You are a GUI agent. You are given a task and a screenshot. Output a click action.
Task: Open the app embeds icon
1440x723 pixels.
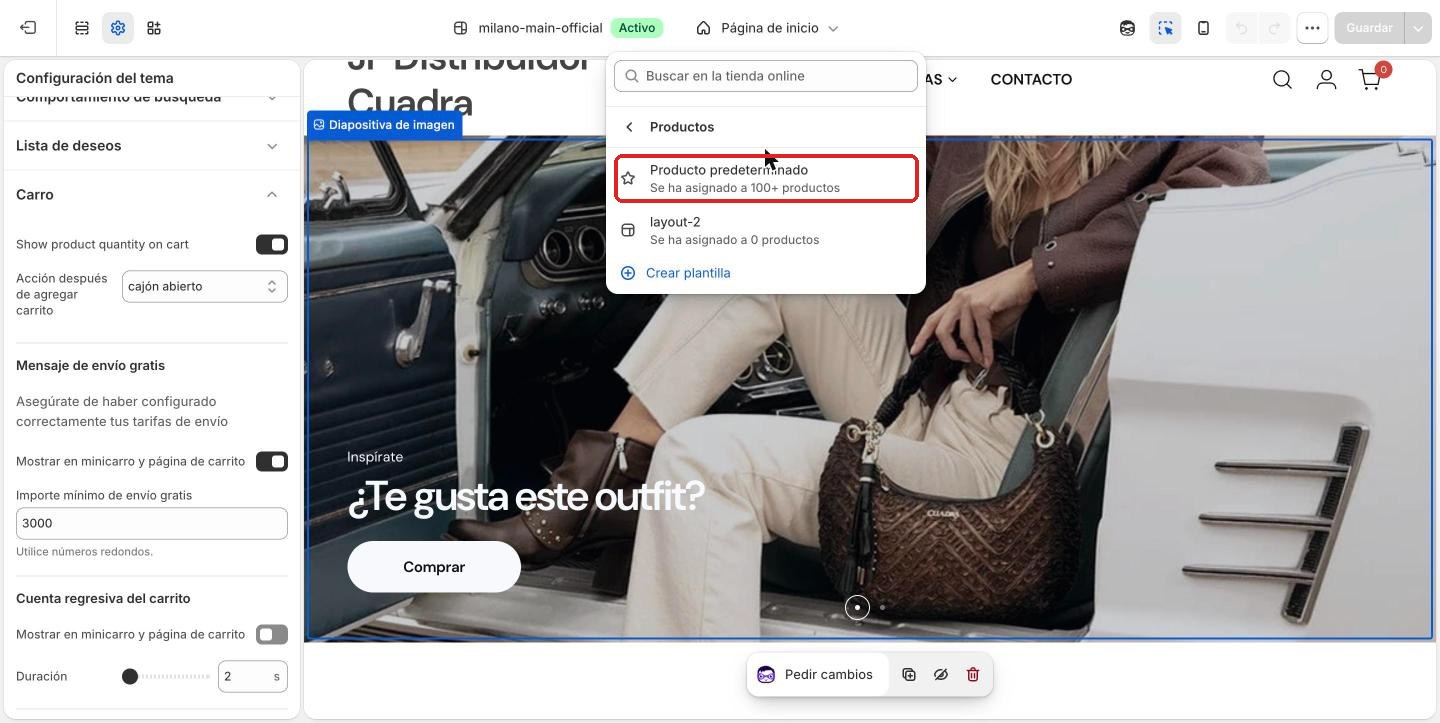154,28
